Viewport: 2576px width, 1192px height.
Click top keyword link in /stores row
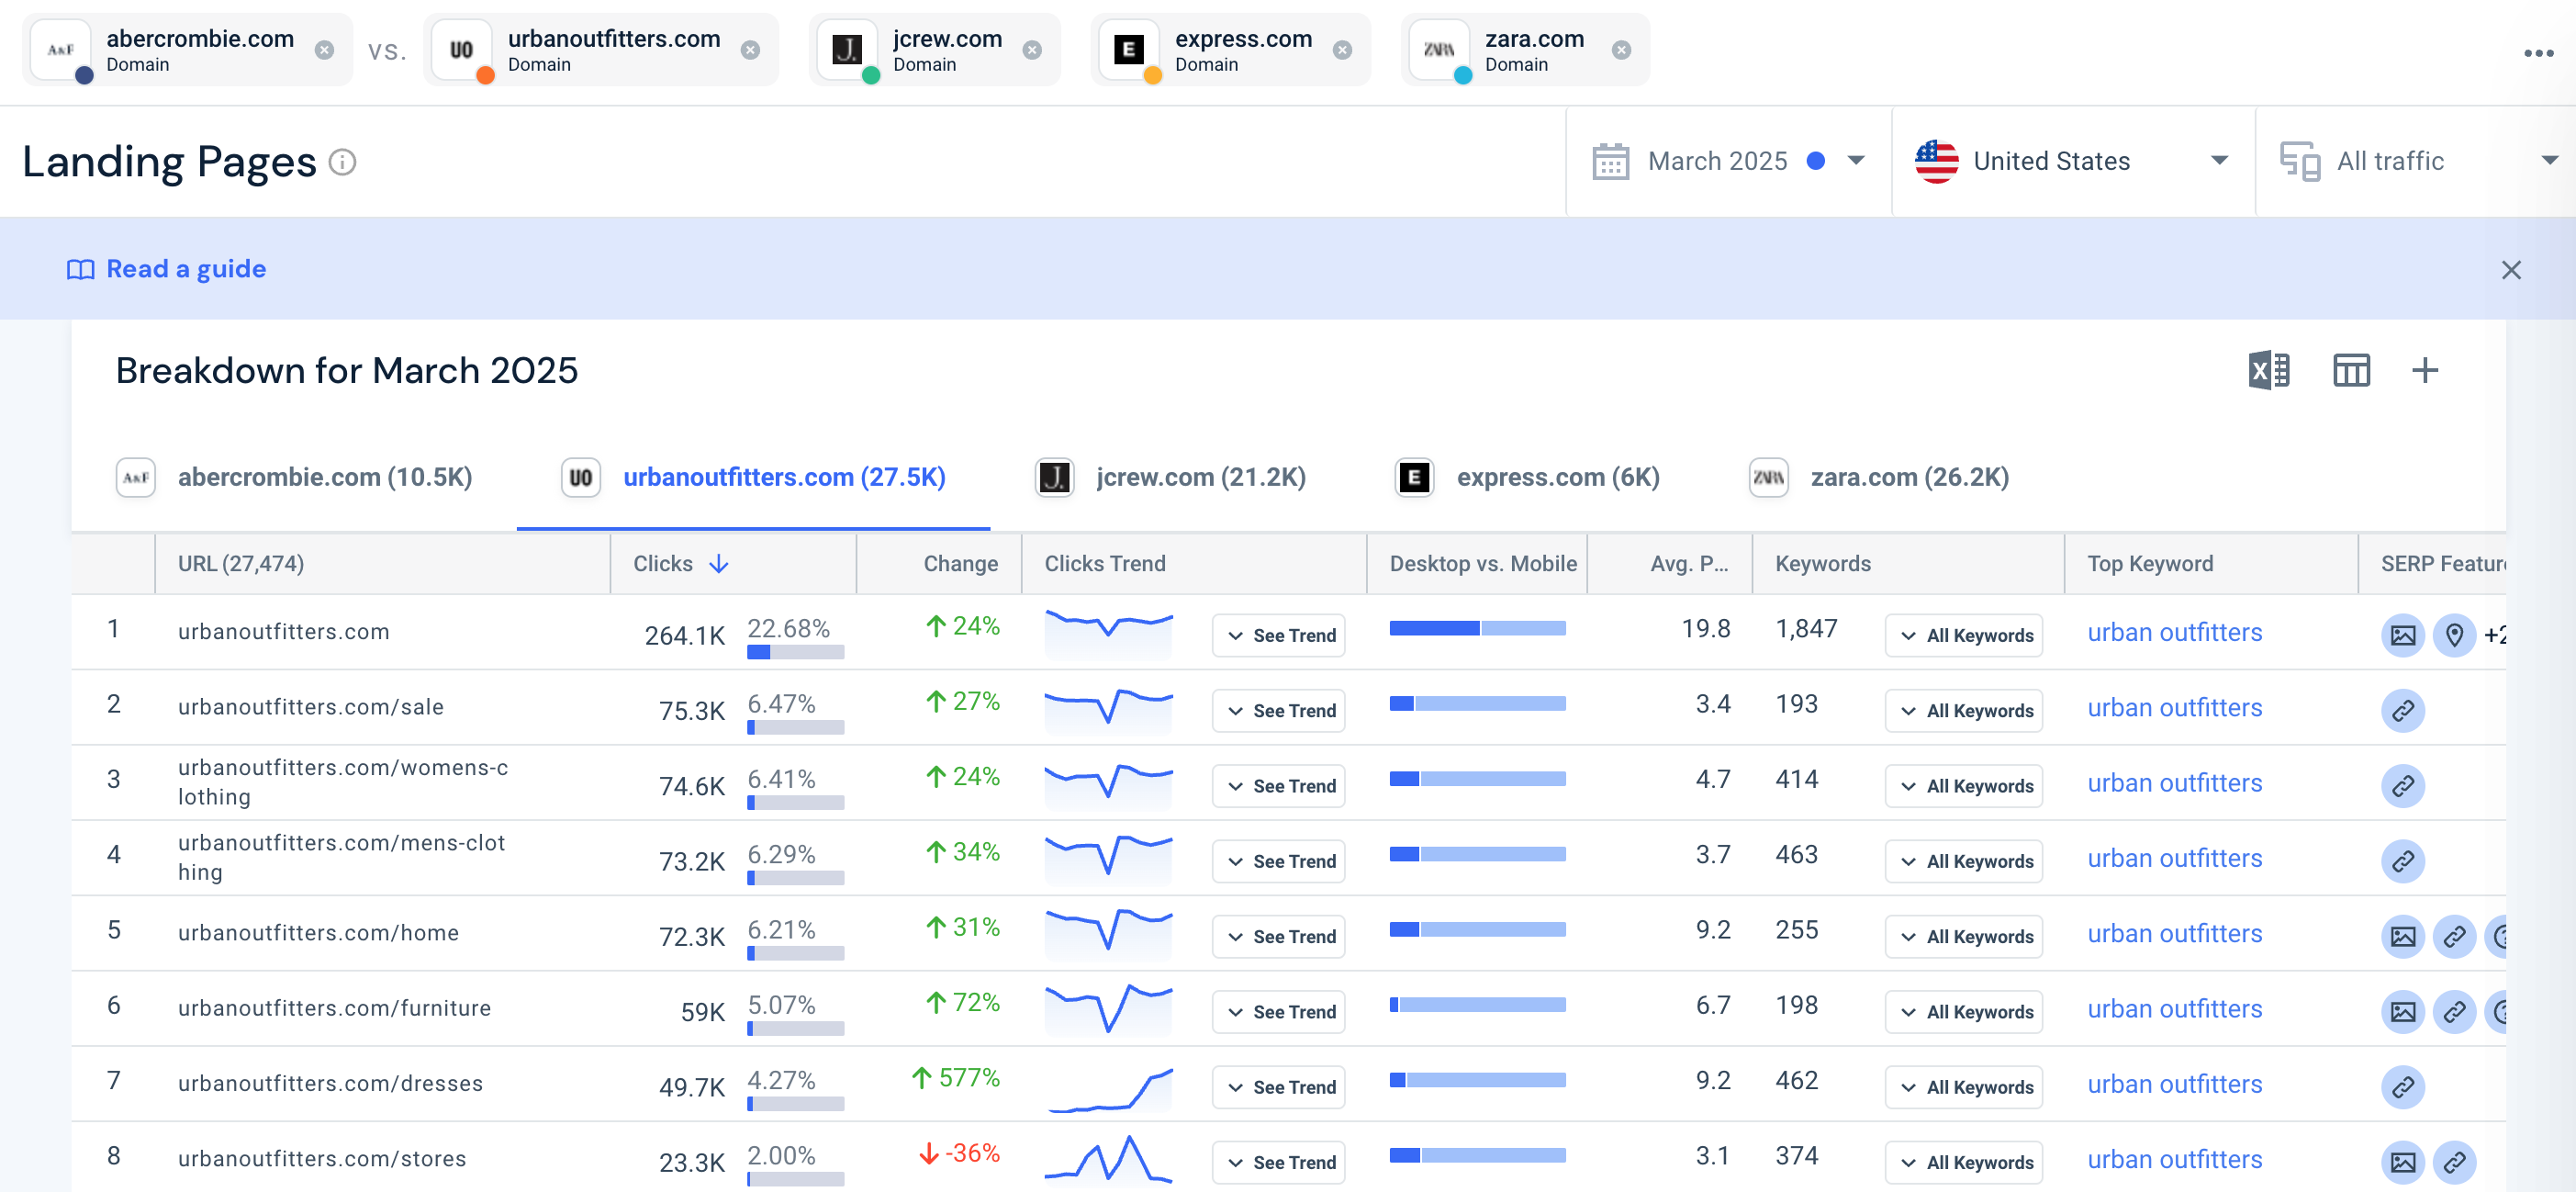point(2174,1160)
